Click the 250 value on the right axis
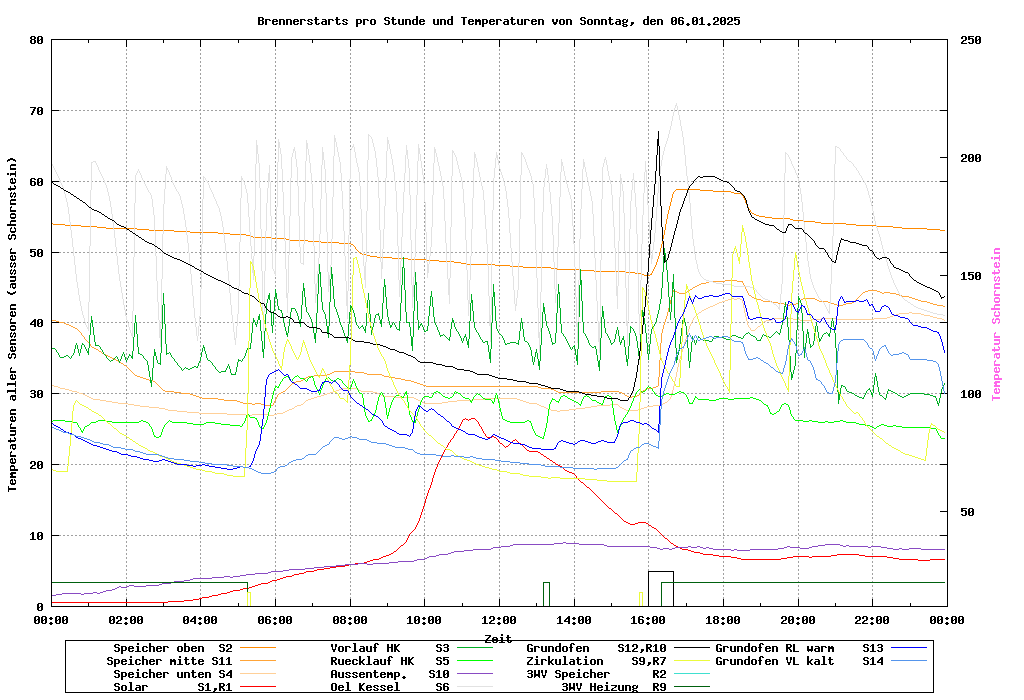Image resolution: width=1024 pixels, height=700 pixels. click(971, 40)
